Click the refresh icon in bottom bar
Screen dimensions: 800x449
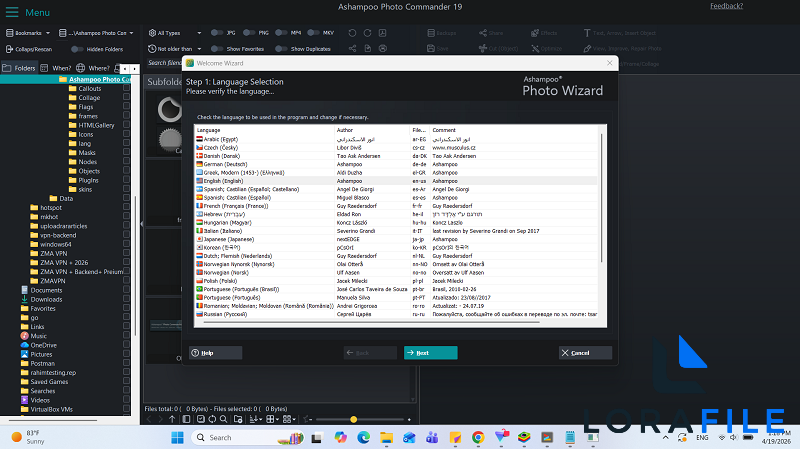pyautogui.click(x=212, y=419)
